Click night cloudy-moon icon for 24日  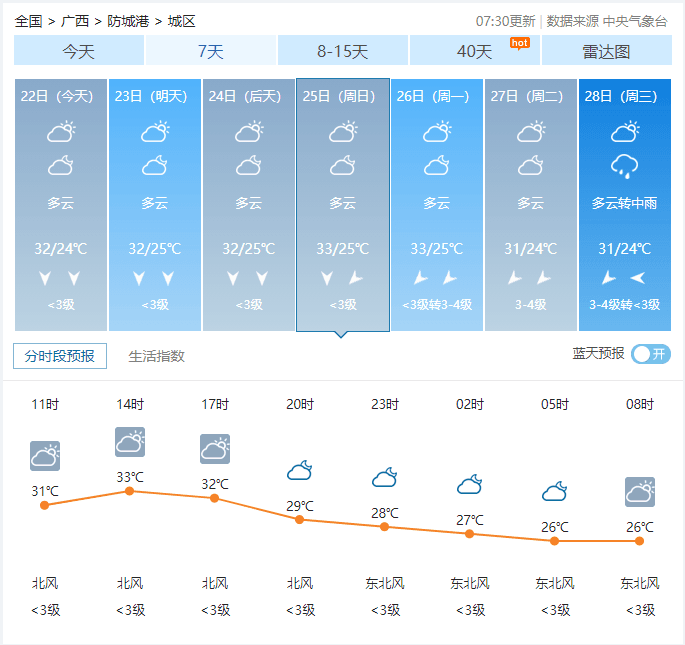click(249, 165)
